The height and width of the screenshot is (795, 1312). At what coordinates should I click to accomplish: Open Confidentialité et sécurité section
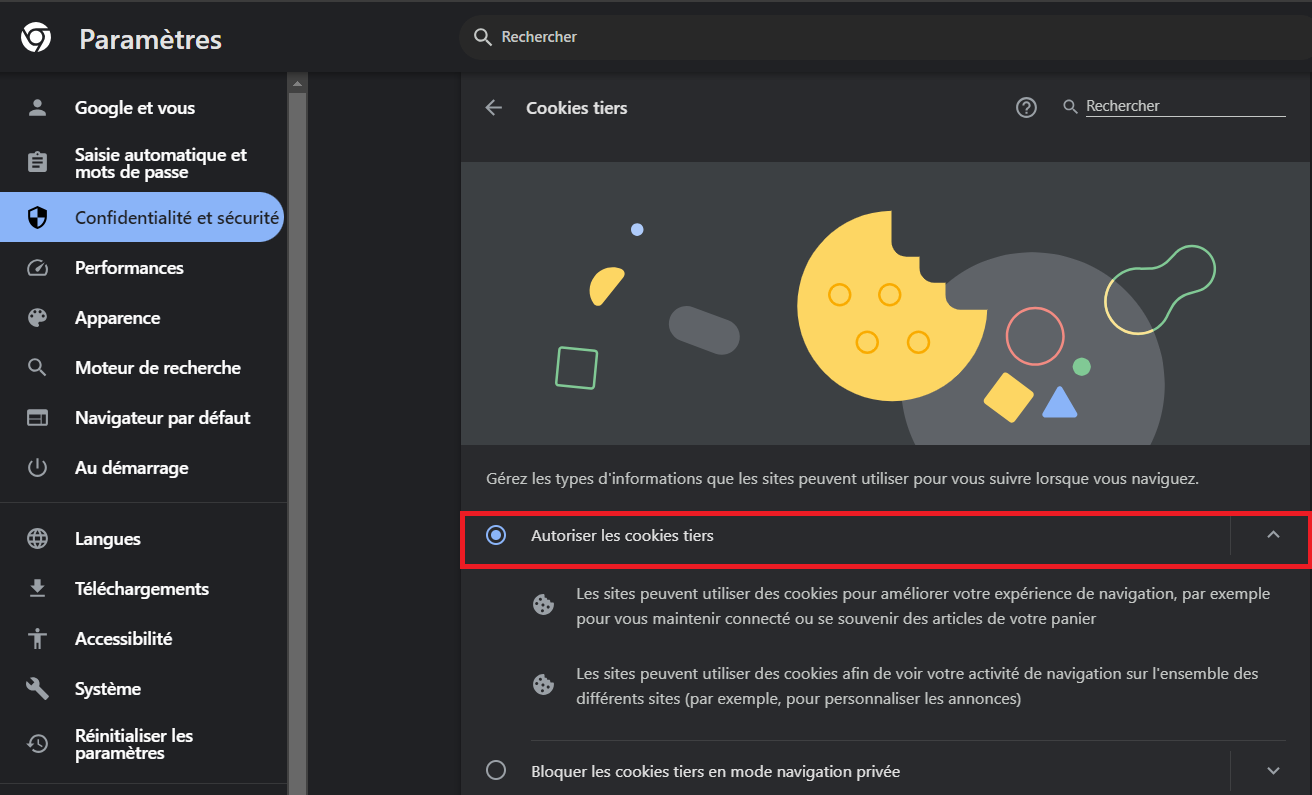142,217
